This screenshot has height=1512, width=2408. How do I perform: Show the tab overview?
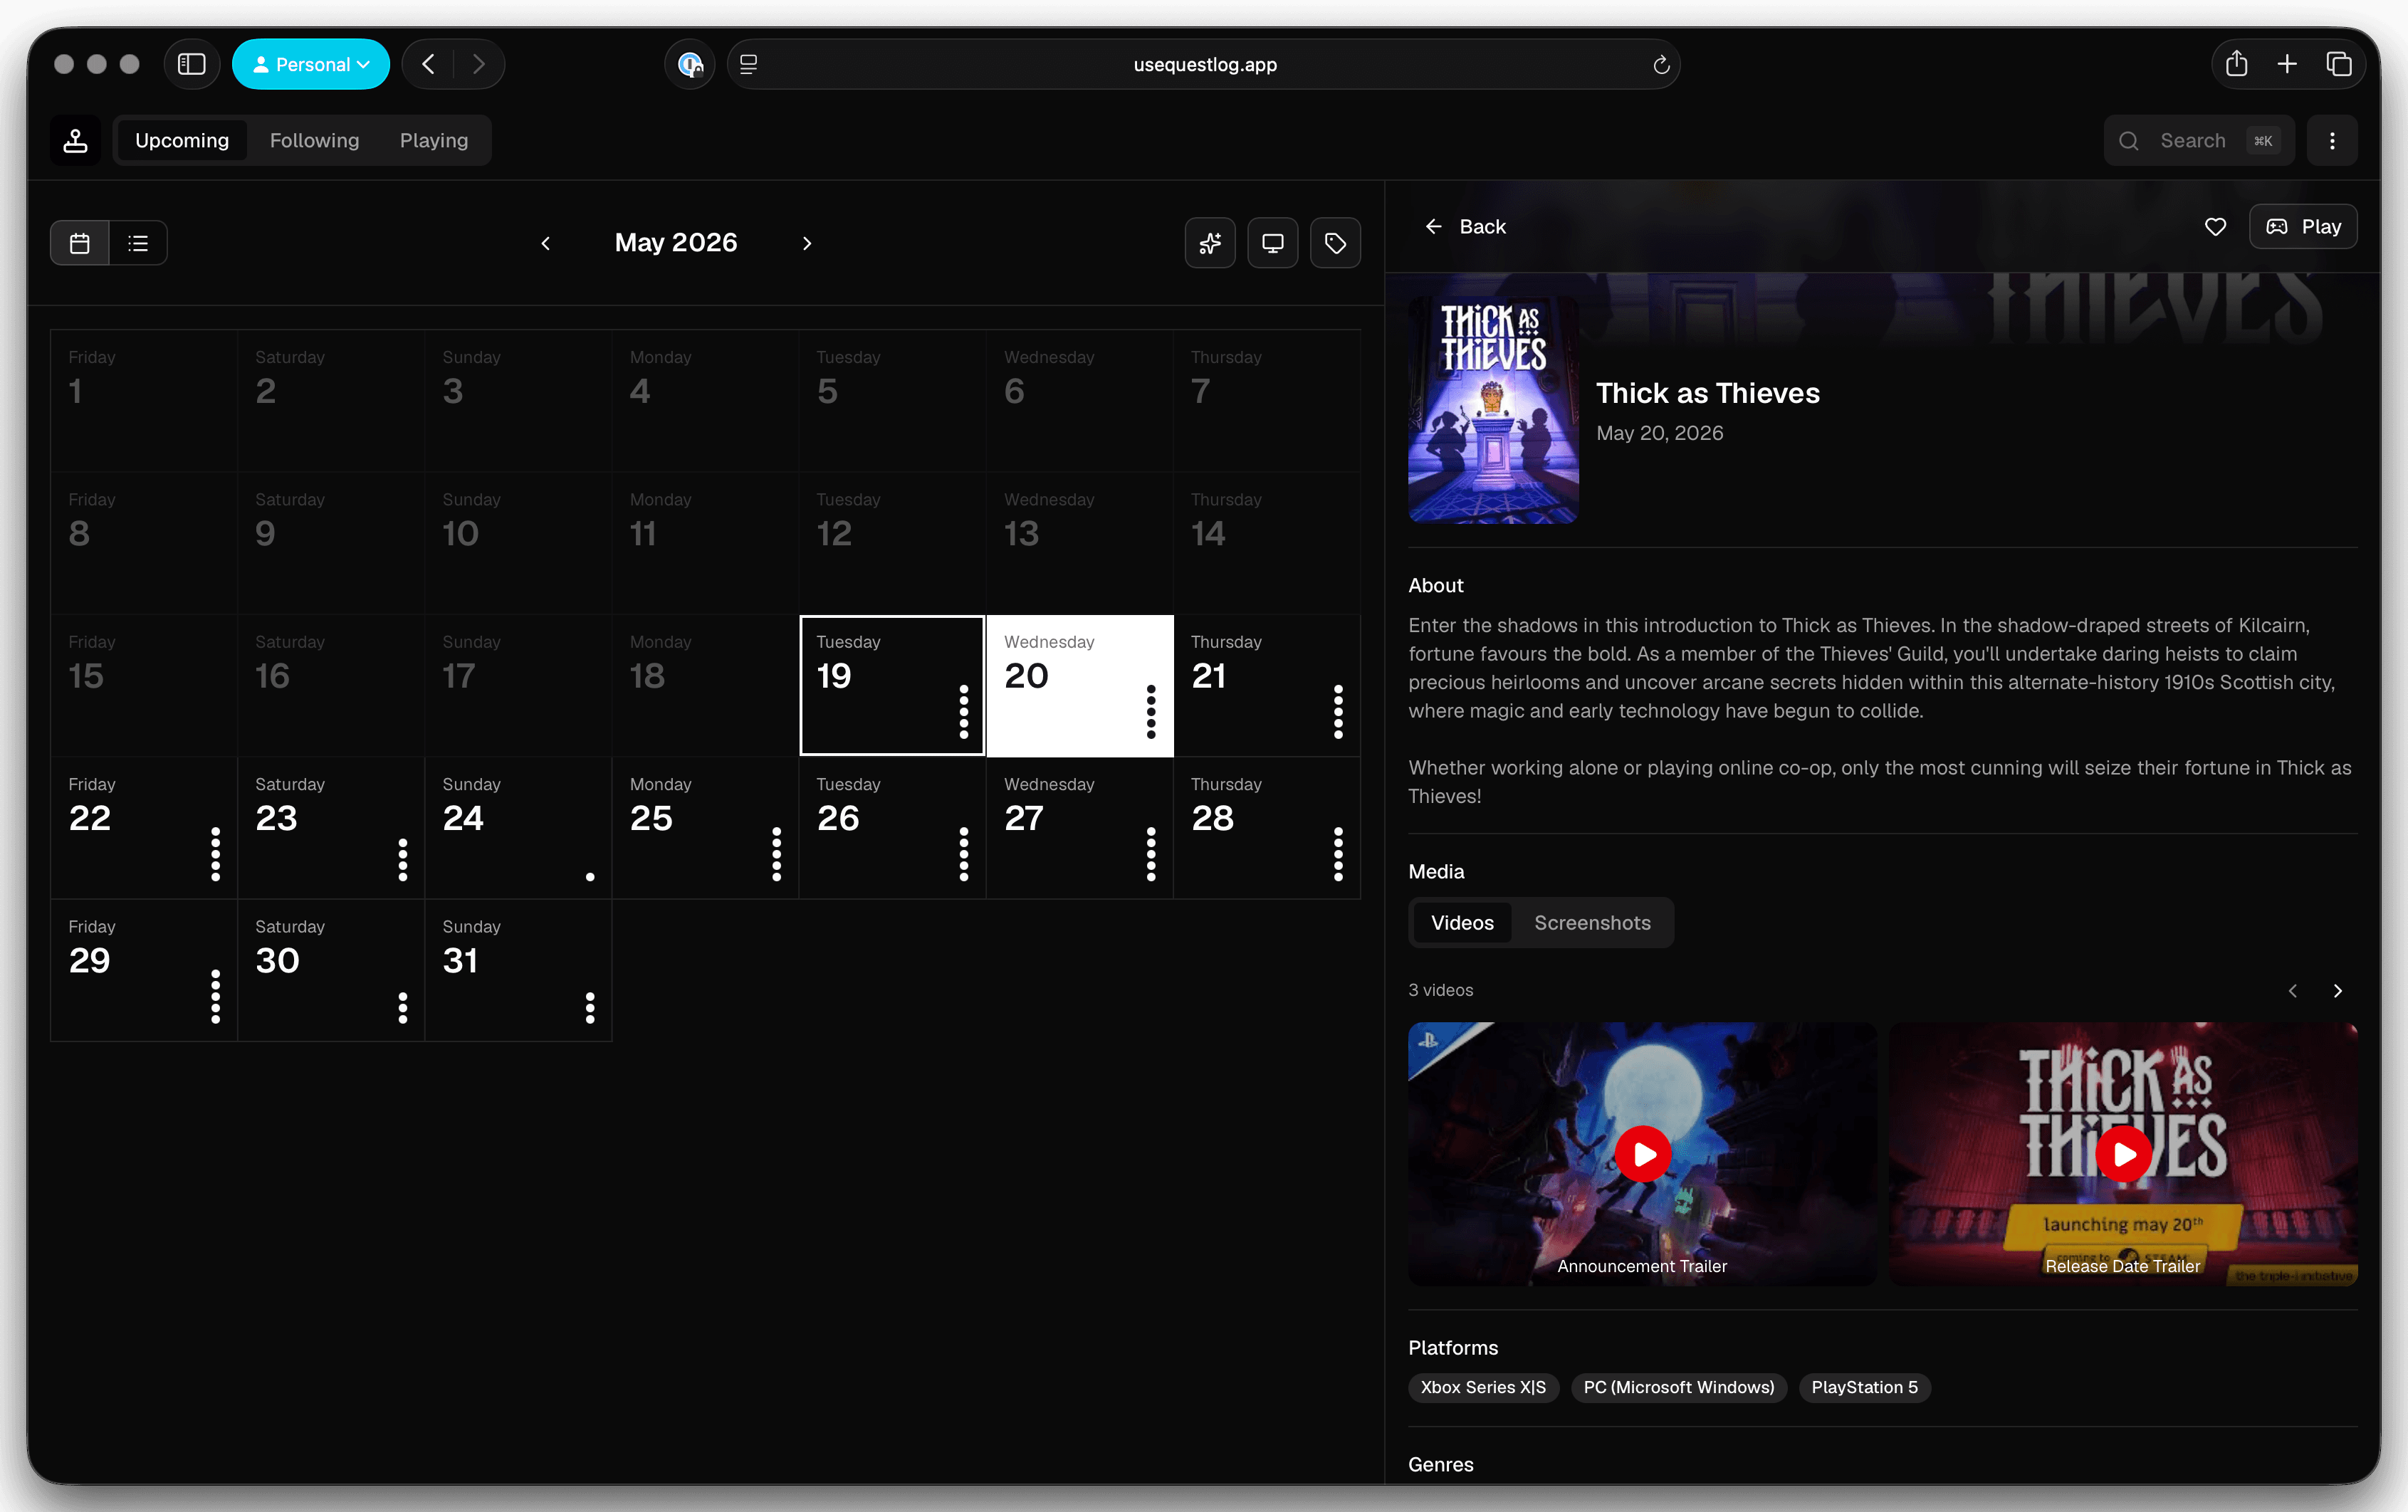point(2339,64)
